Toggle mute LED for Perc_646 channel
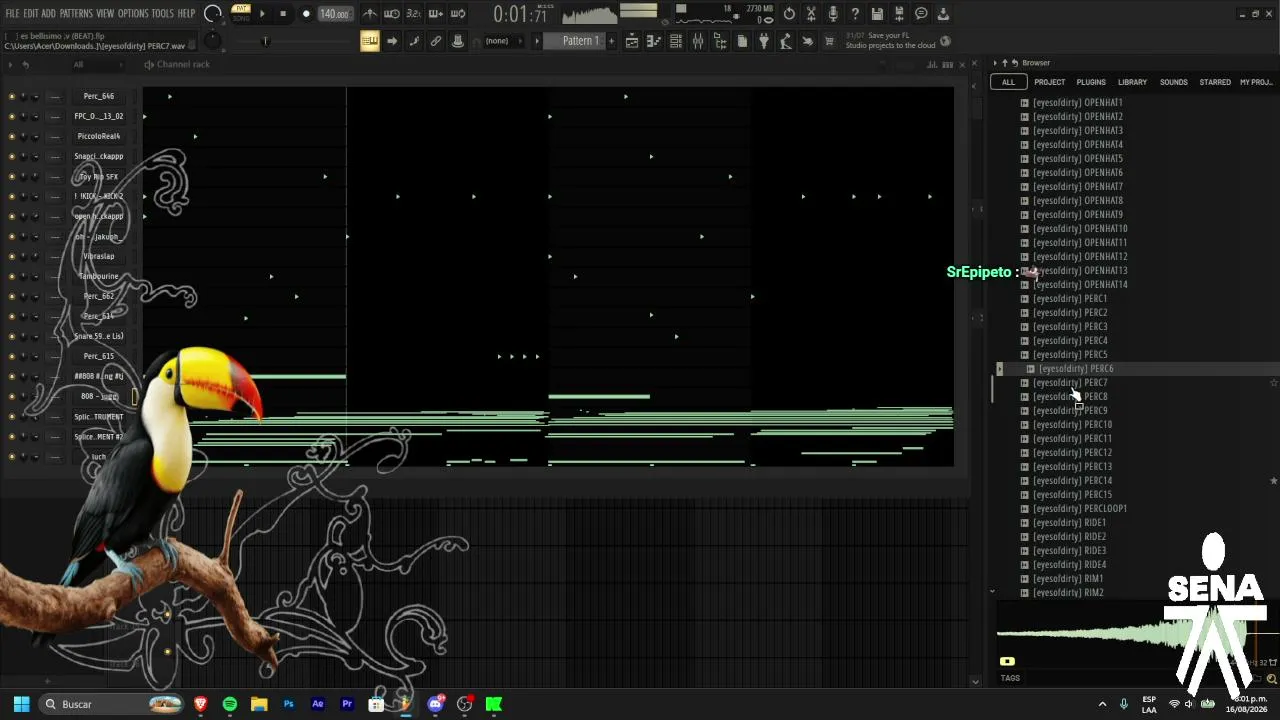This screenshot has width=1280, height=720. tap(12, 97)
